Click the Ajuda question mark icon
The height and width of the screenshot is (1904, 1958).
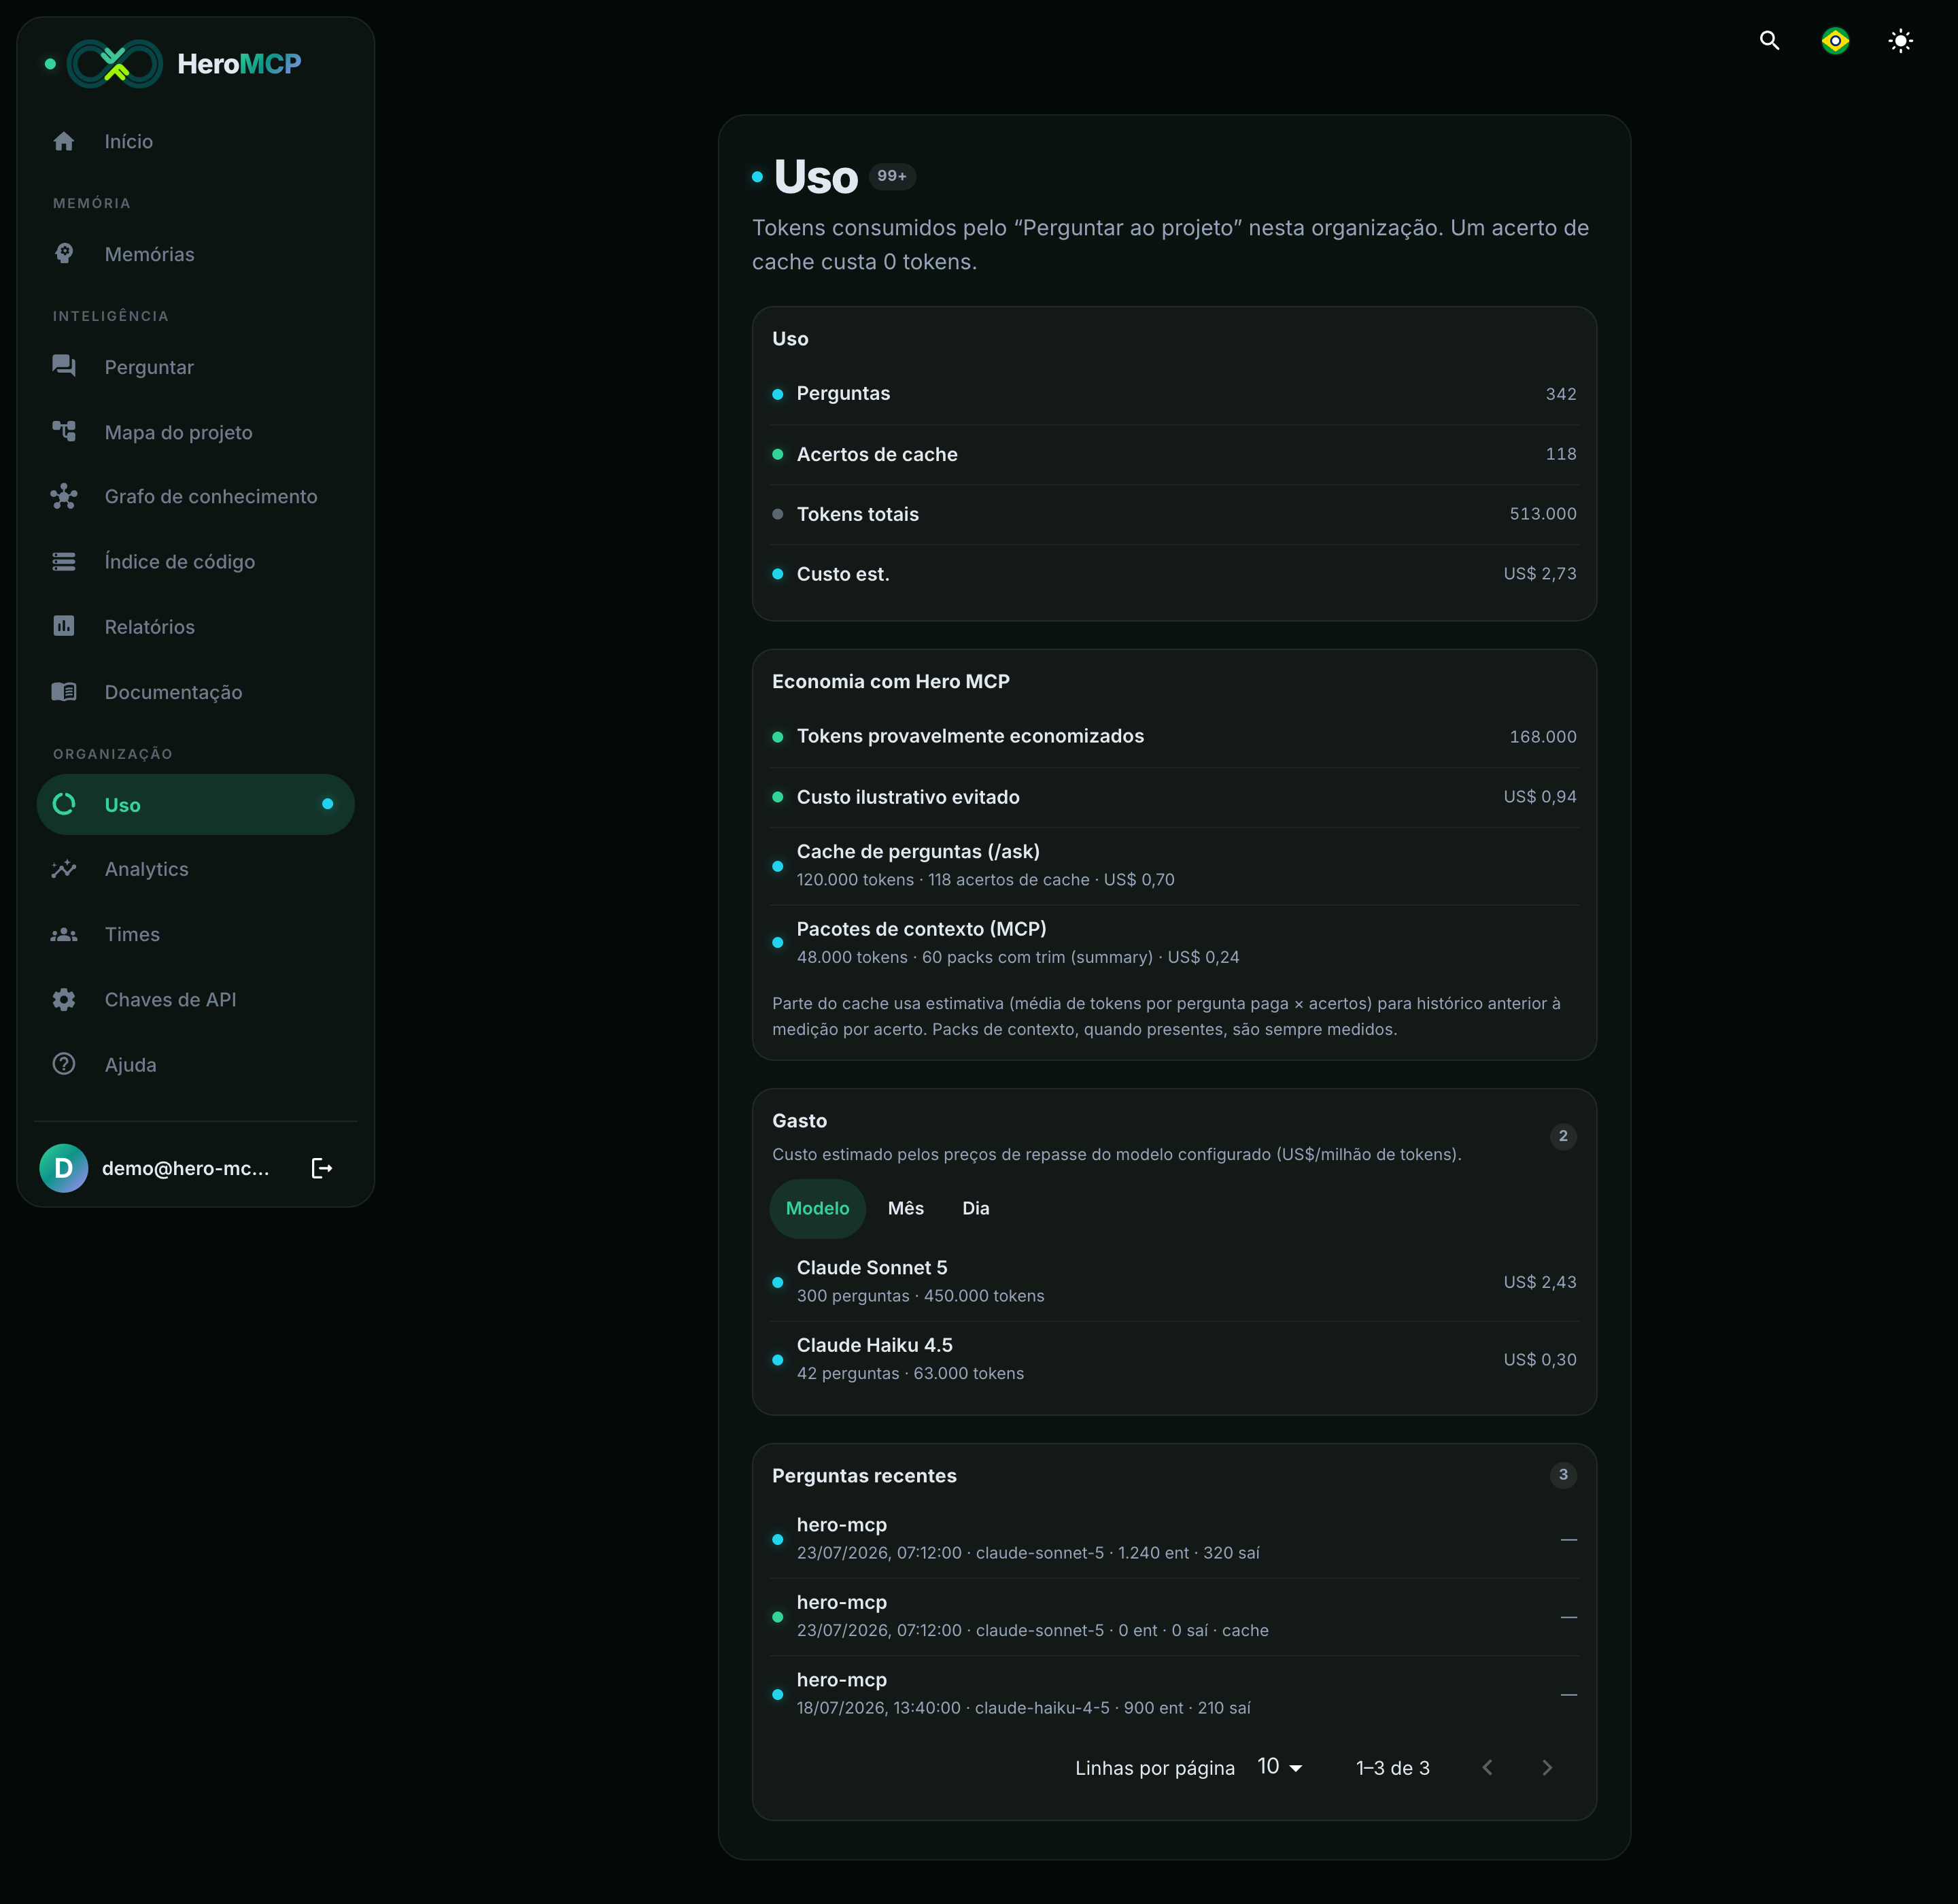click(x=64, y=1064)
